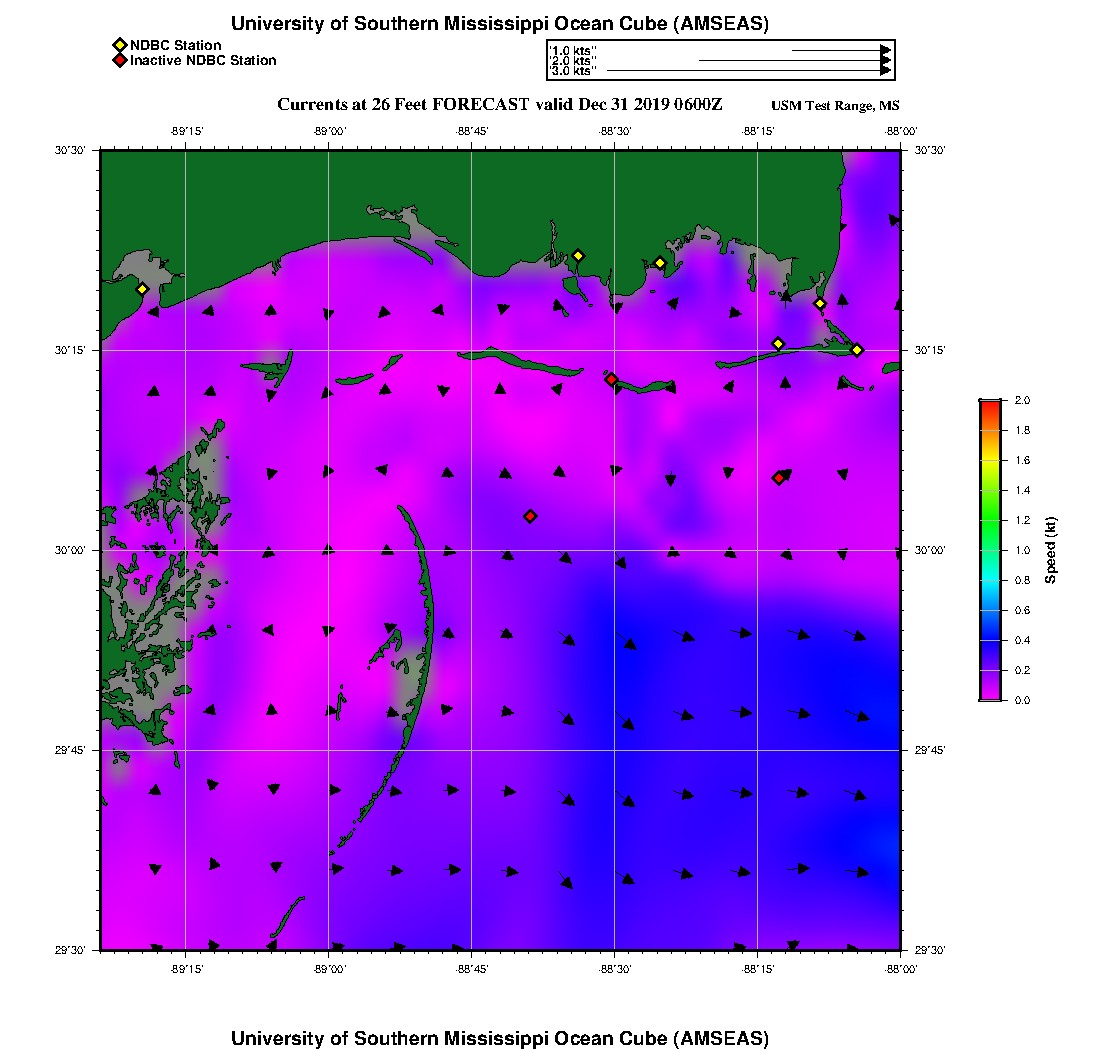Select red inactive station on the barrier island
This screenshot has width=1100, height=1050.
[611, 379]
